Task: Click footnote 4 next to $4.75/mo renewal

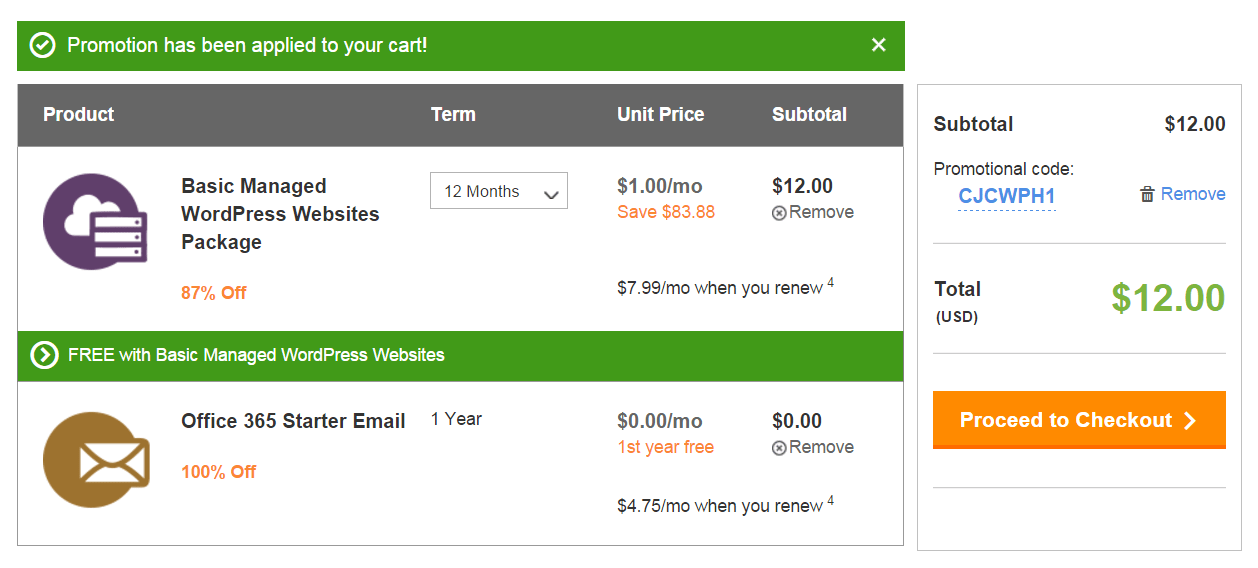Action: (x=831, y=501)
